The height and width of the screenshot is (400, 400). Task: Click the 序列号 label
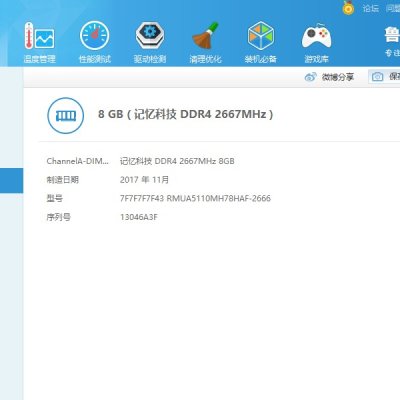tap(59, 217)
